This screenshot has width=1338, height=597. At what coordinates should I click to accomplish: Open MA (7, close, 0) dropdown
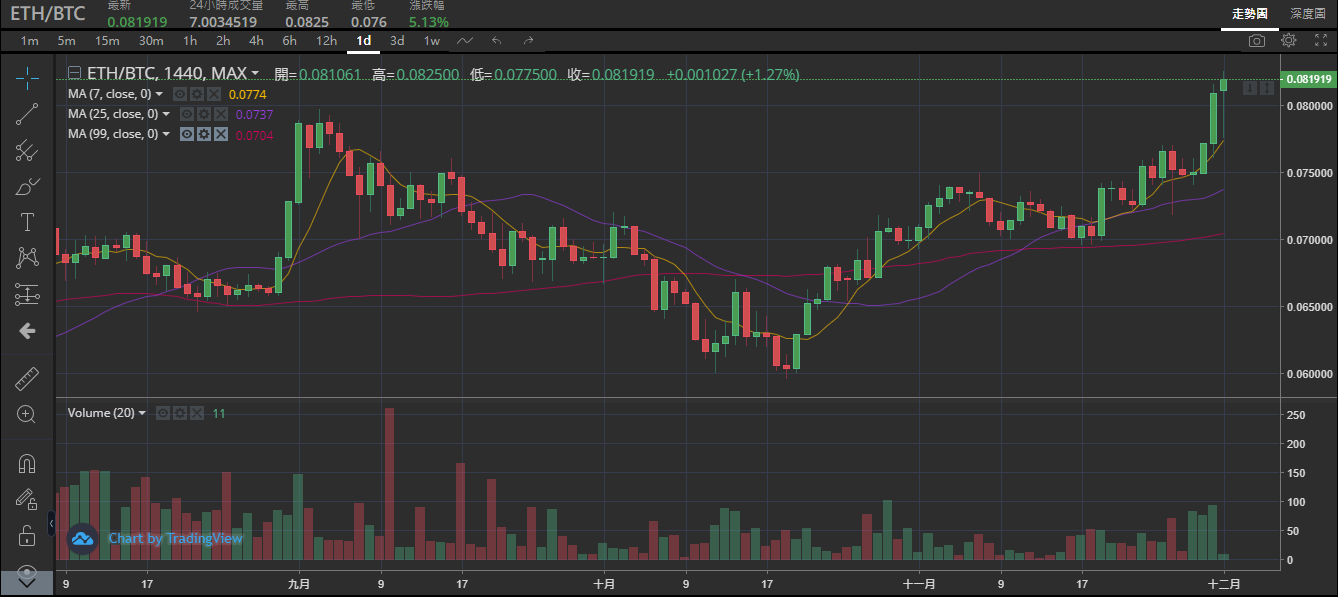point(160,94)
